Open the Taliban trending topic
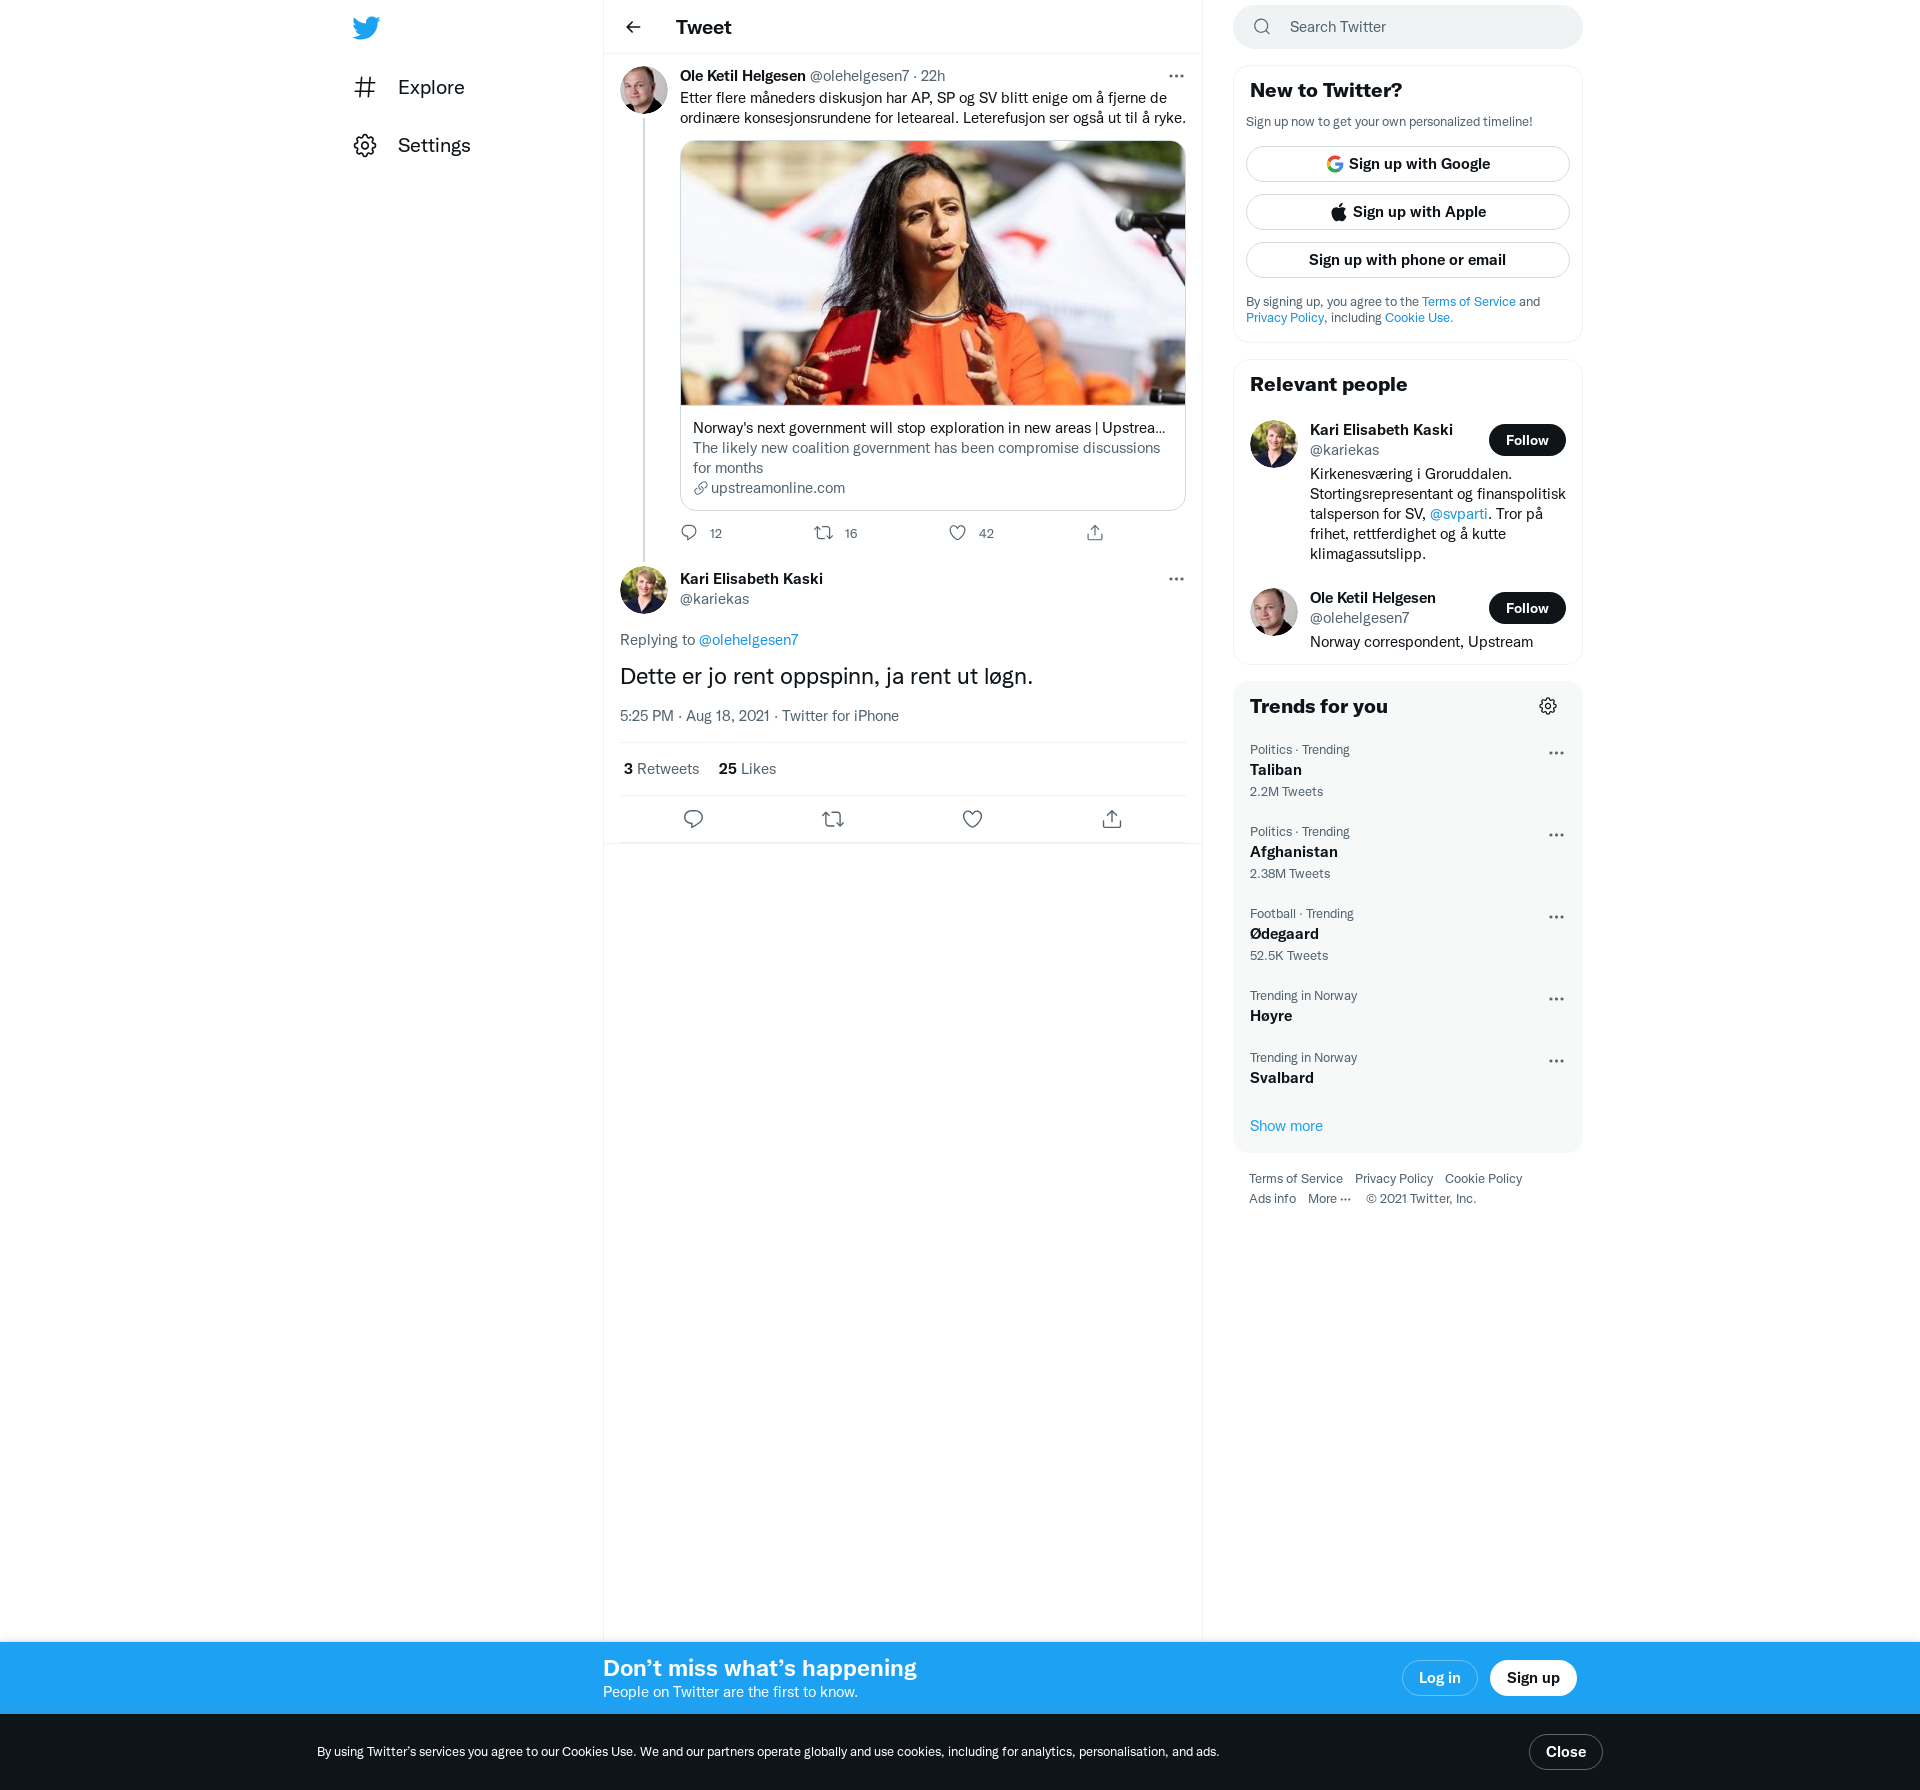 coord(1276,770)
